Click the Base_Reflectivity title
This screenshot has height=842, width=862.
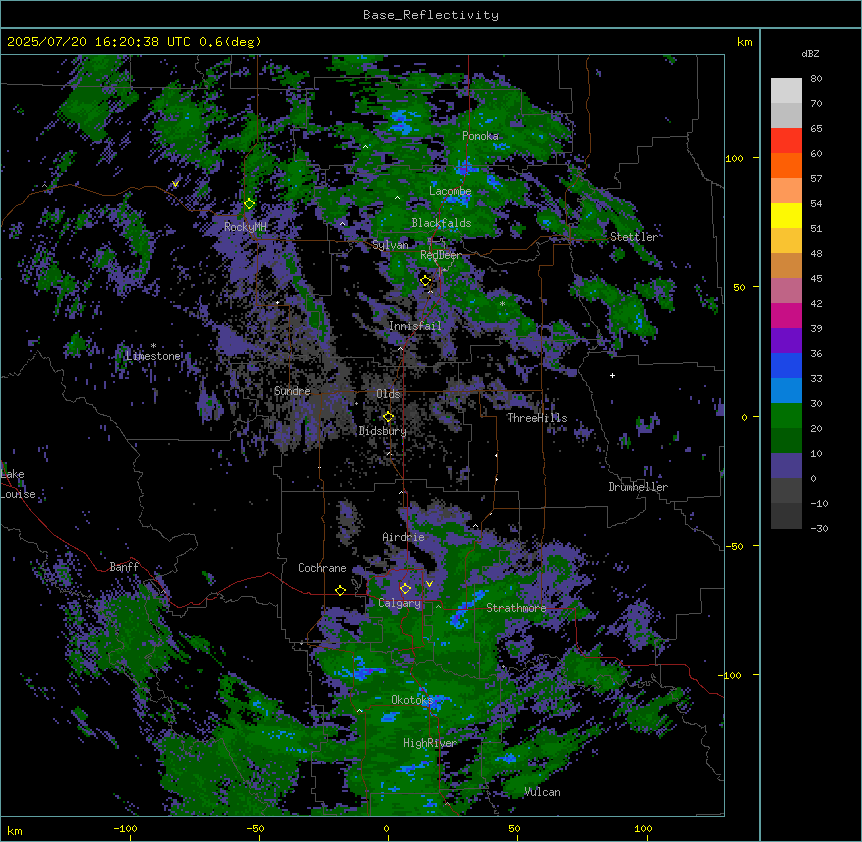431,15
